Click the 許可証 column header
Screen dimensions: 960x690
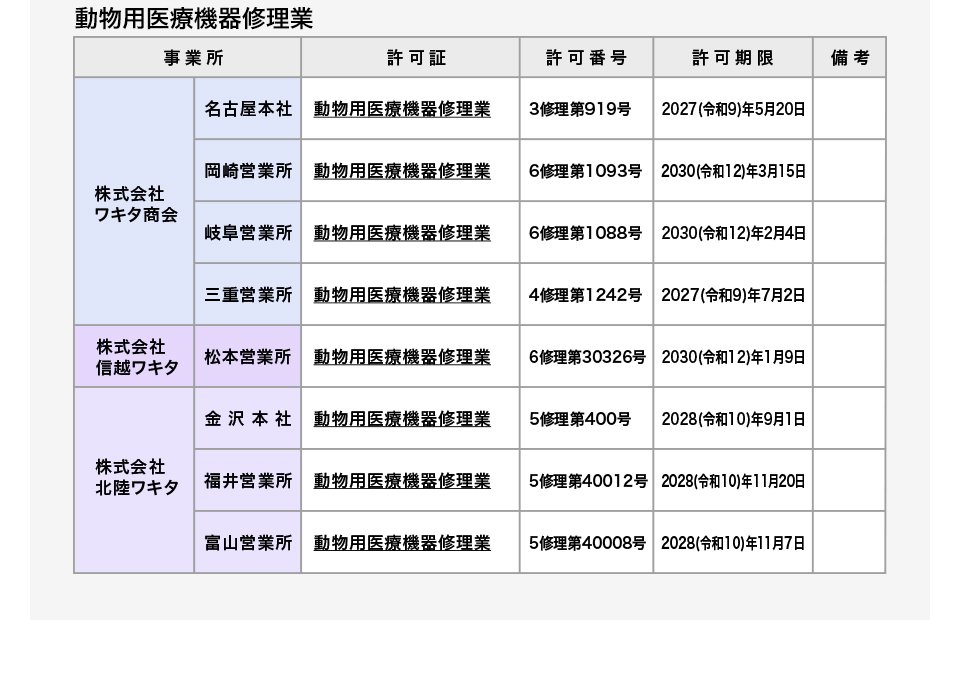[x=410, y=58]
